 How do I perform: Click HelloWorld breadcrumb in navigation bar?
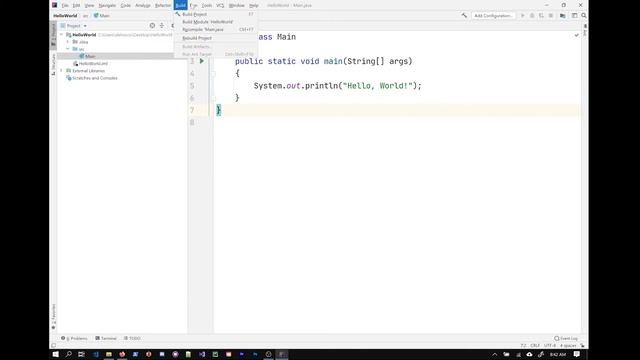[x=65, y=16]
